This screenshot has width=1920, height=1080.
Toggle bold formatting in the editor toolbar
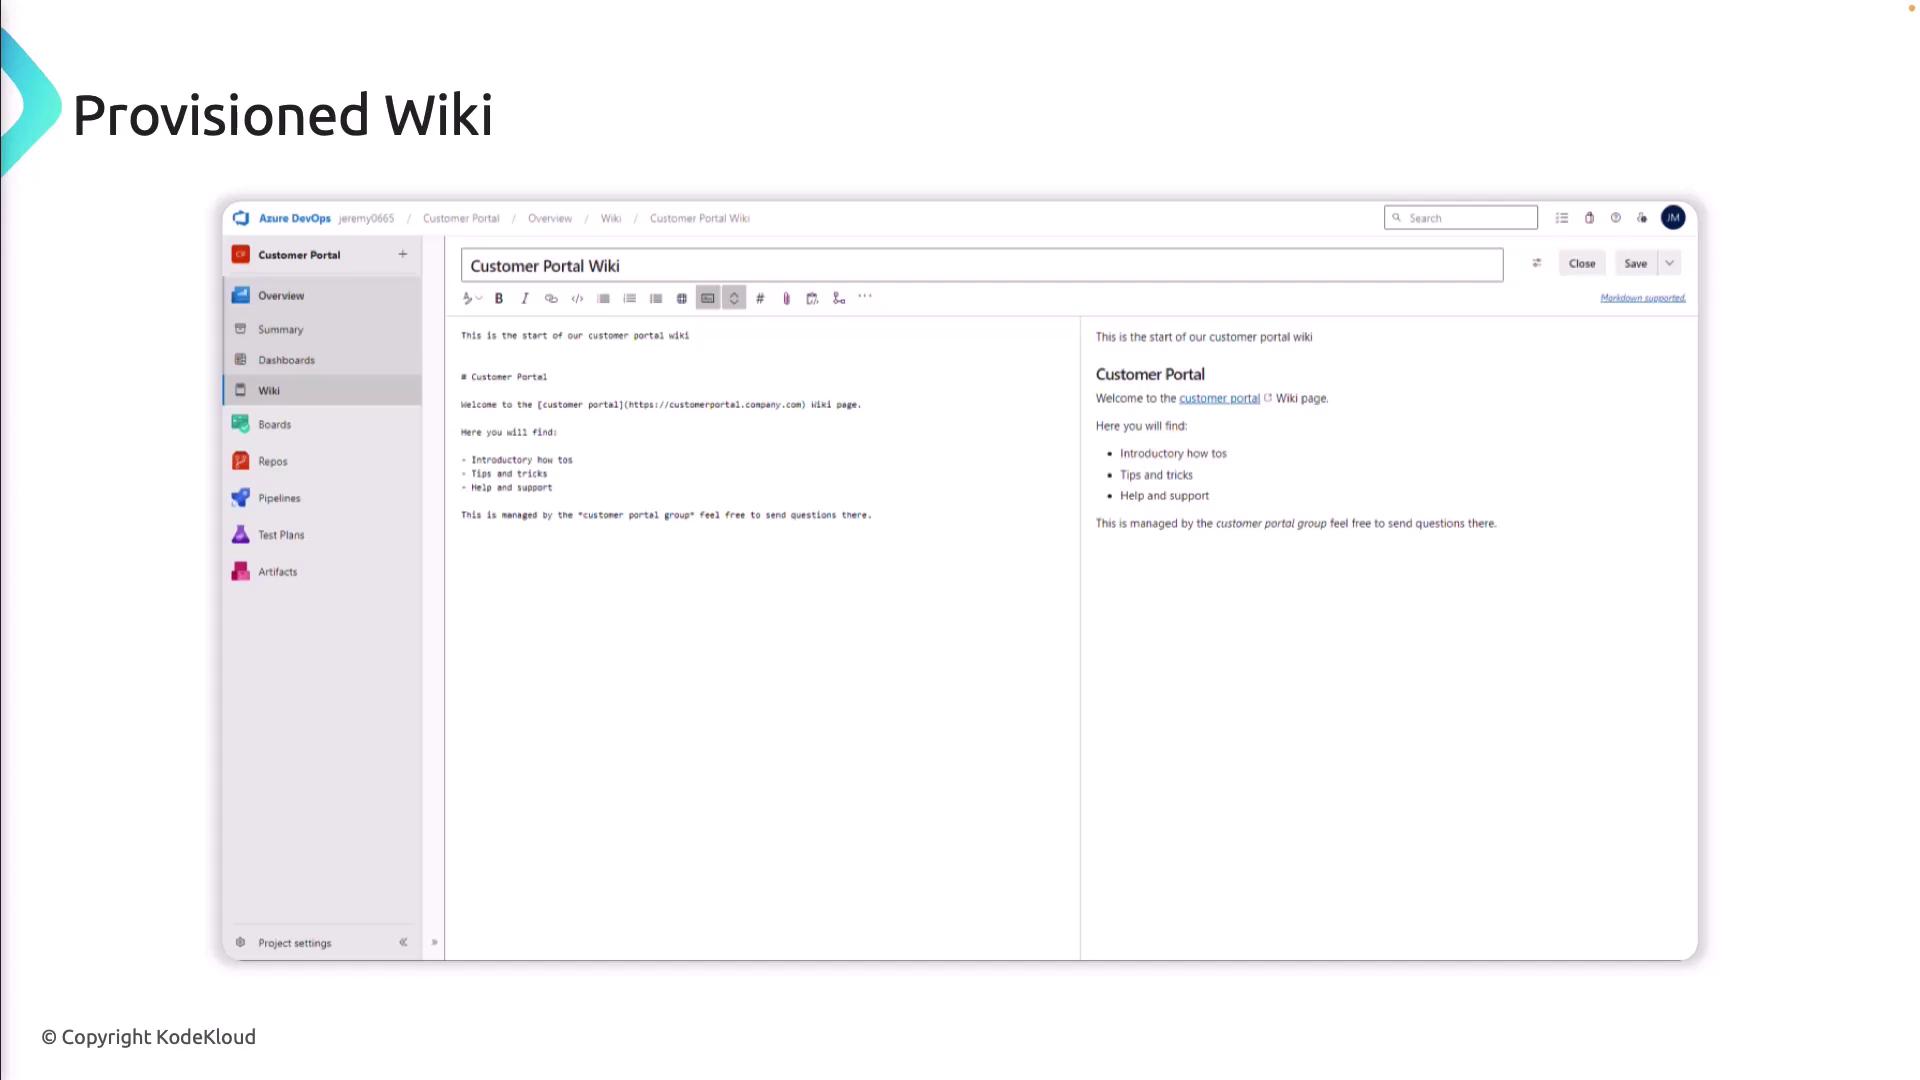click(x=499, y=298)
